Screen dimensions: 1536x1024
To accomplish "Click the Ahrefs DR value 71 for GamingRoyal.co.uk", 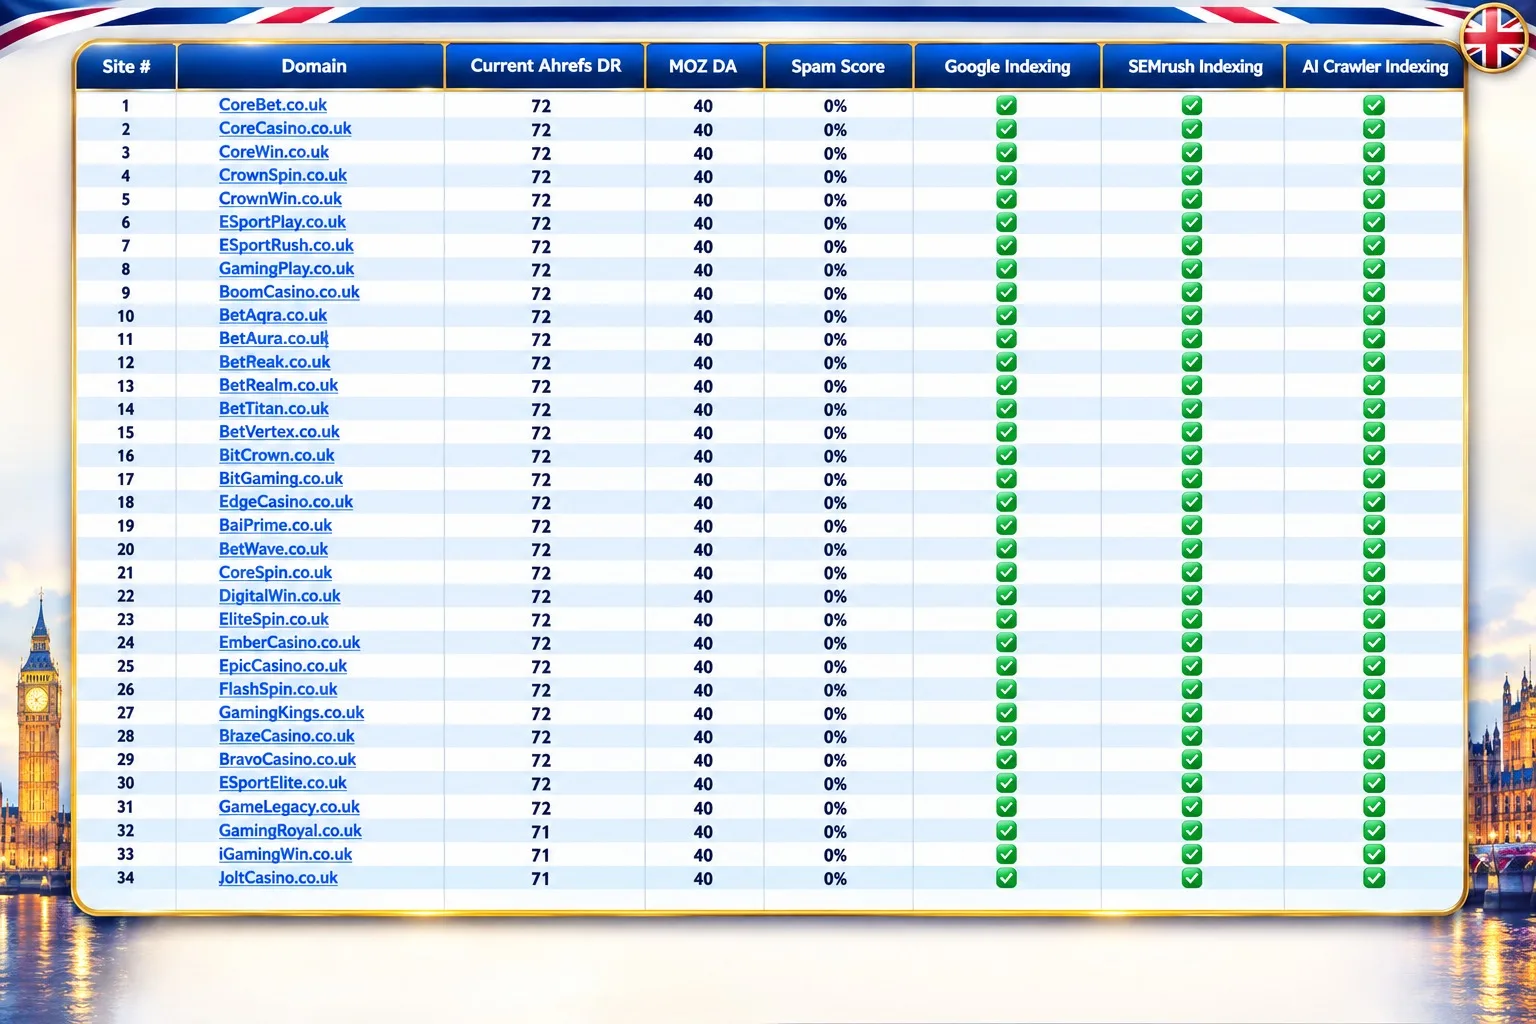I will coord(541,832).
